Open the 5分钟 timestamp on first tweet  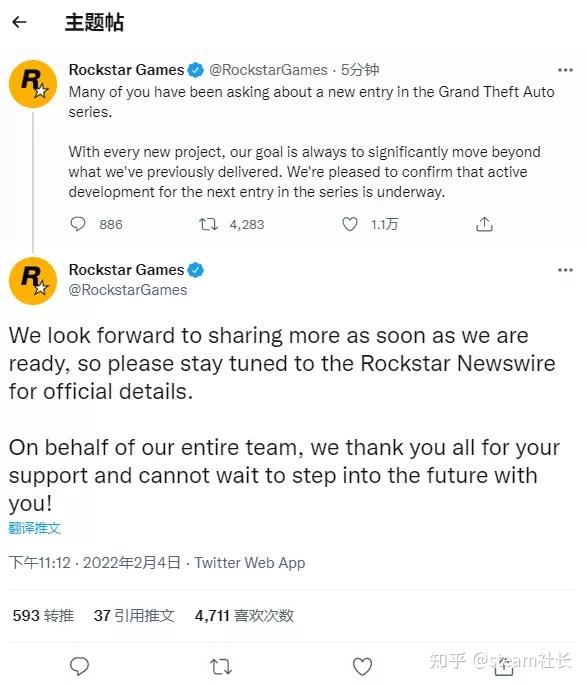click(360, 70)
